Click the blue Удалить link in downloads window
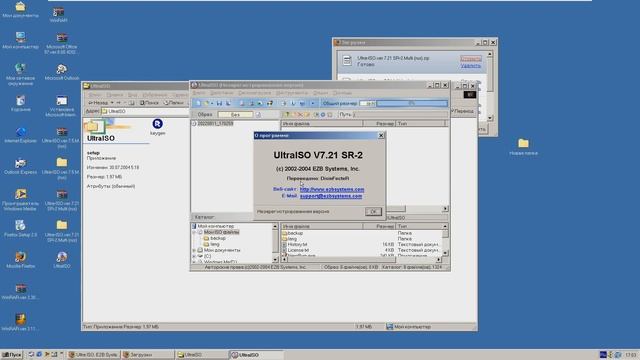 [x=471, y=65]
